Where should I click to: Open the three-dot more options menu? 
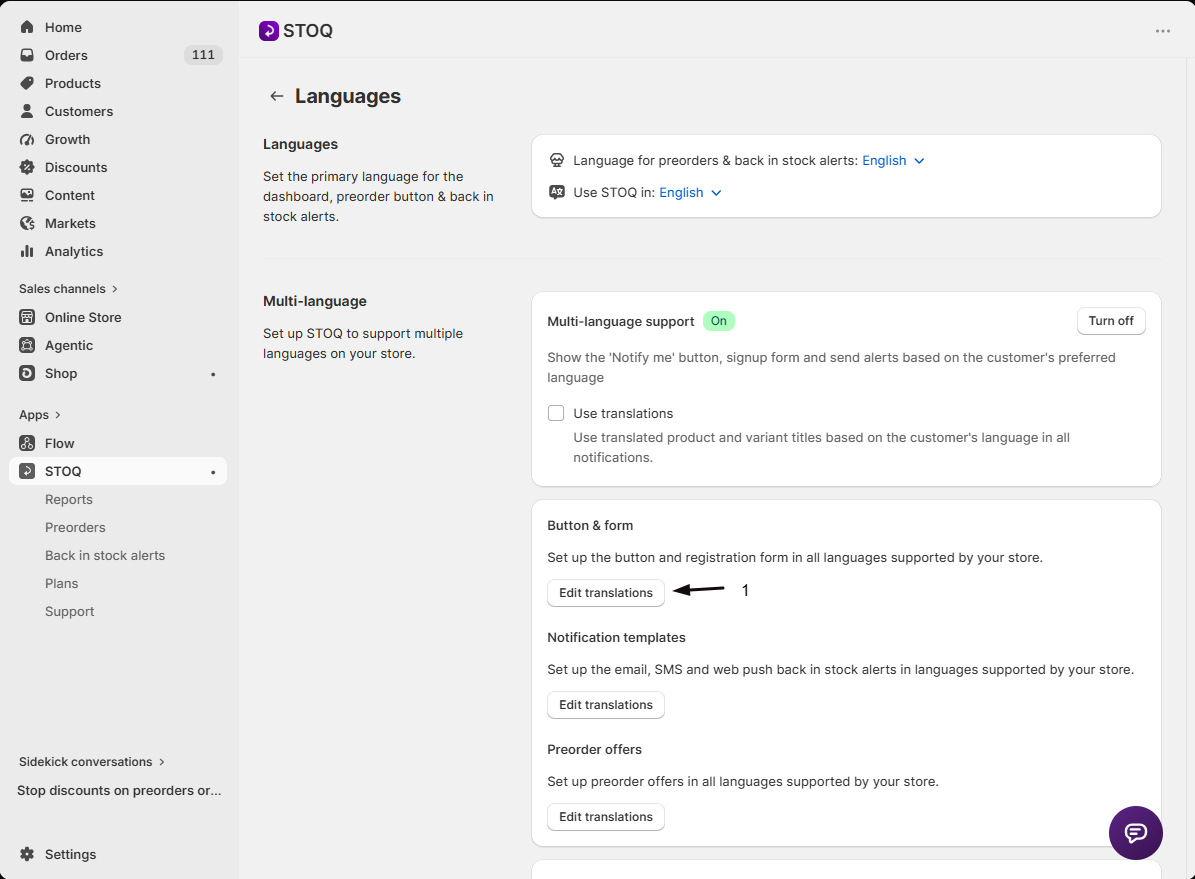pos(1162,31)
